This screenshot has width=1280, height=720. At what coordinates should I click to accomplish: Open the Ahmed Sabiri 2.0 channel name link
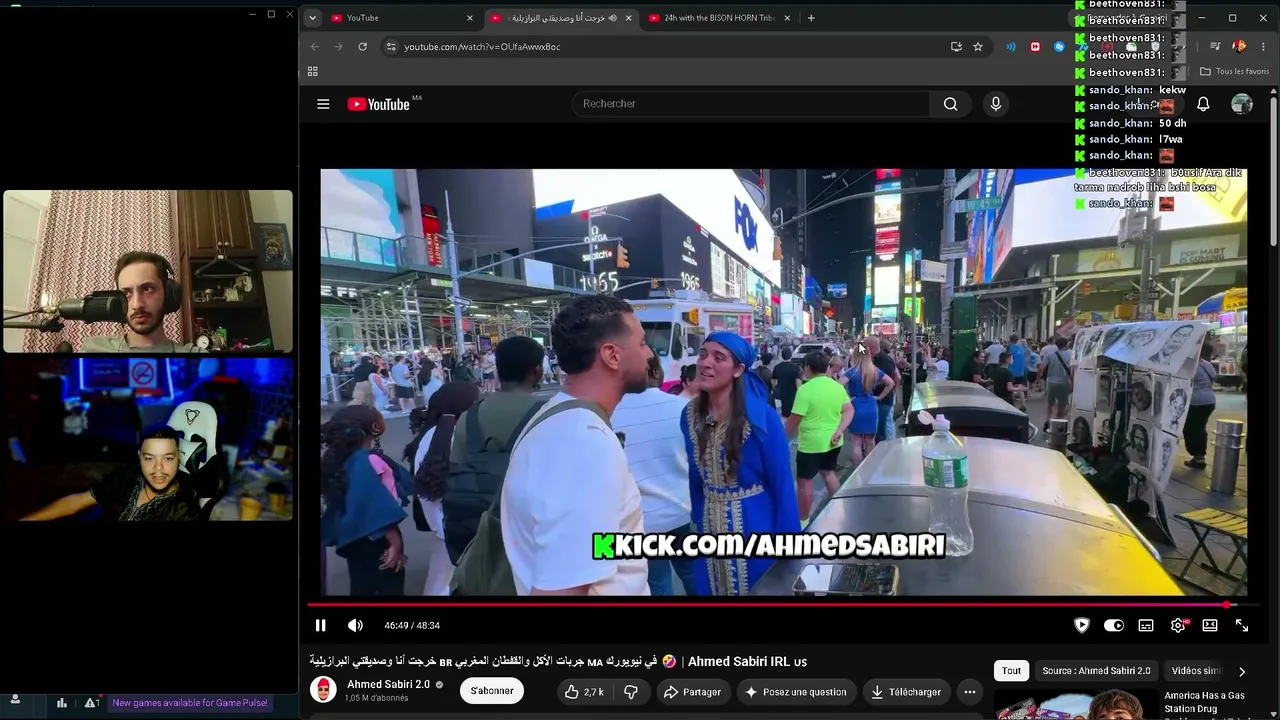[x=388, y=684]
